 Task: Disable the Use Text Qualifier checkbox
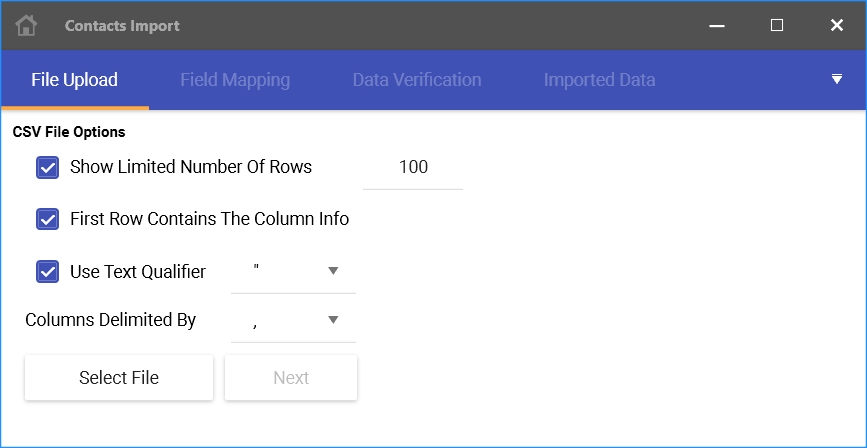[x=48, y=272]
